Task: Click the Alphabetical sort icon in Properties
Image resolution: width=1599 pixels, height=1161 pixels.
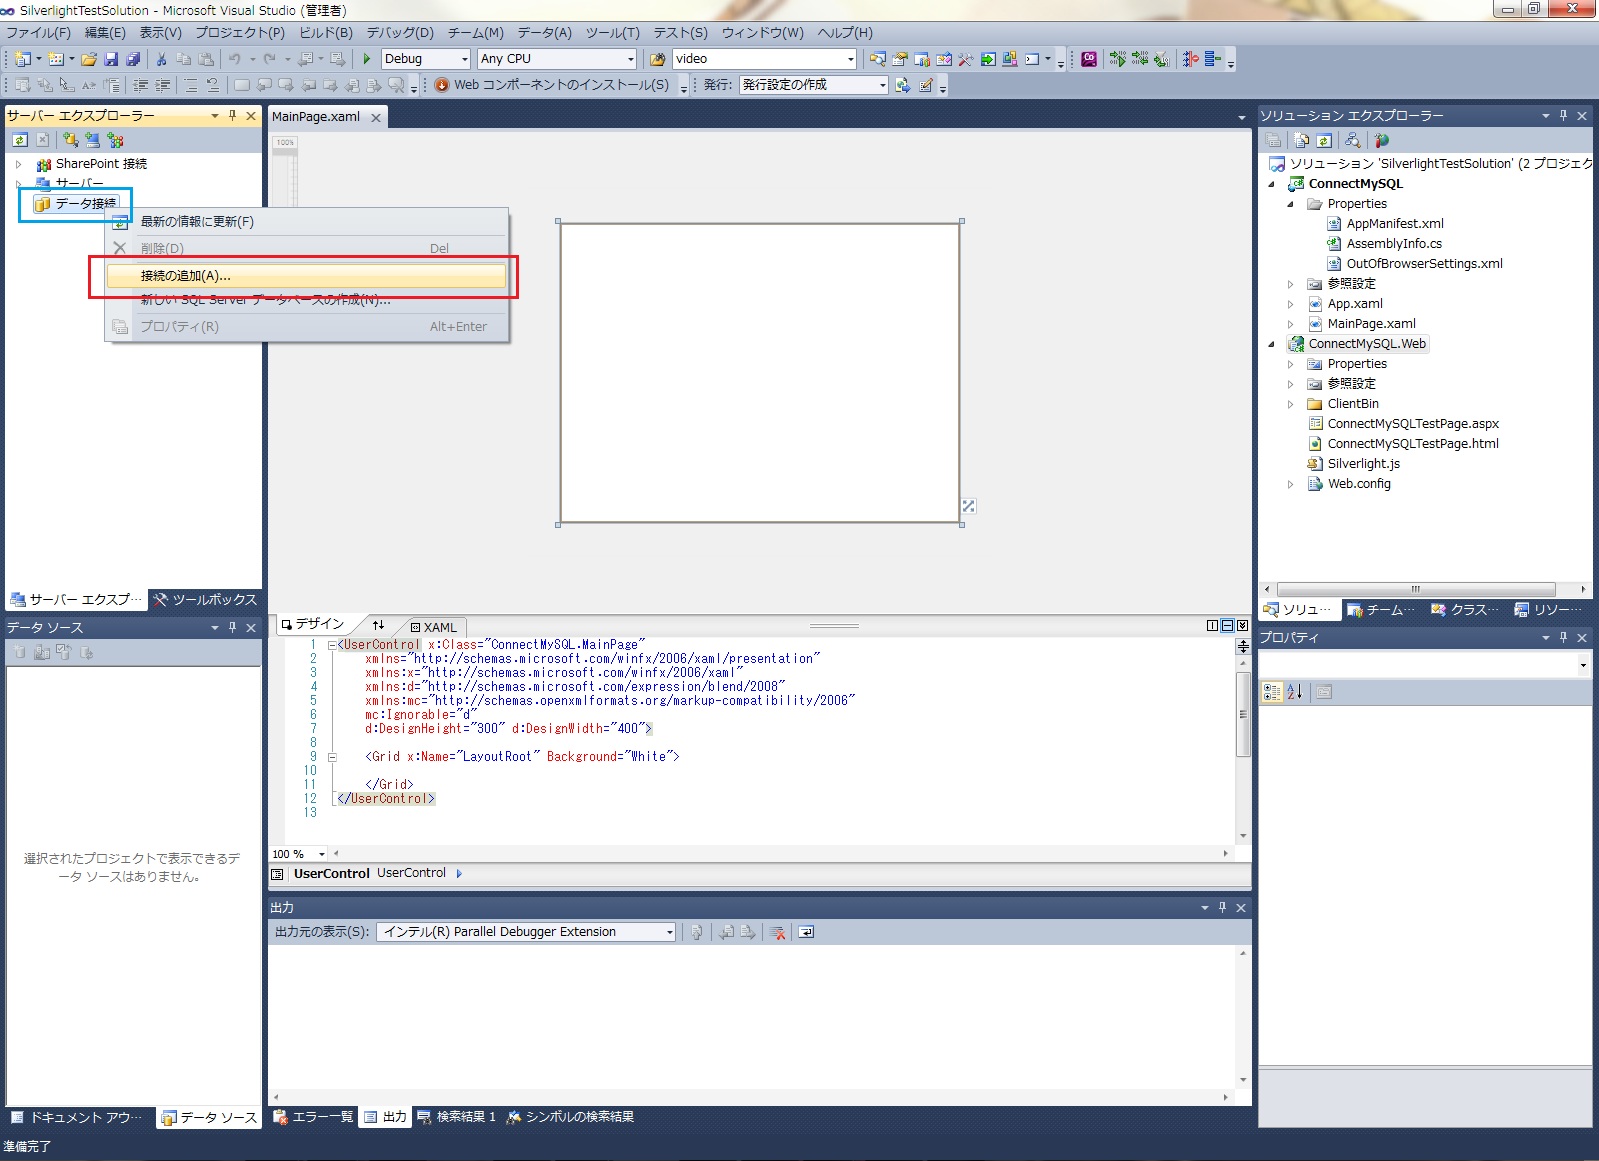Action: pos(1294,691)
